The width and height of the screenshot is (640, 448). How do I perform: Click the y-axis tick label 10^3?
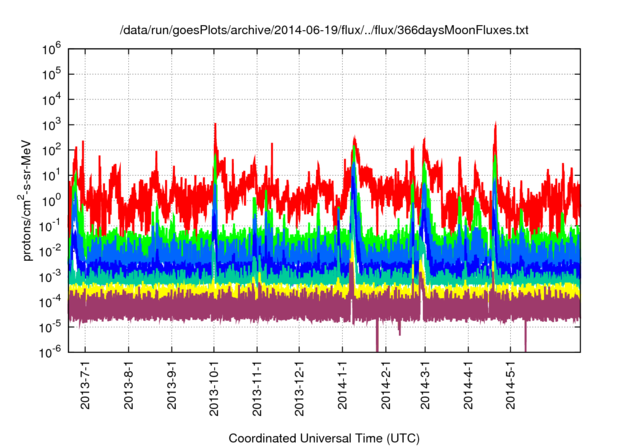52,123
